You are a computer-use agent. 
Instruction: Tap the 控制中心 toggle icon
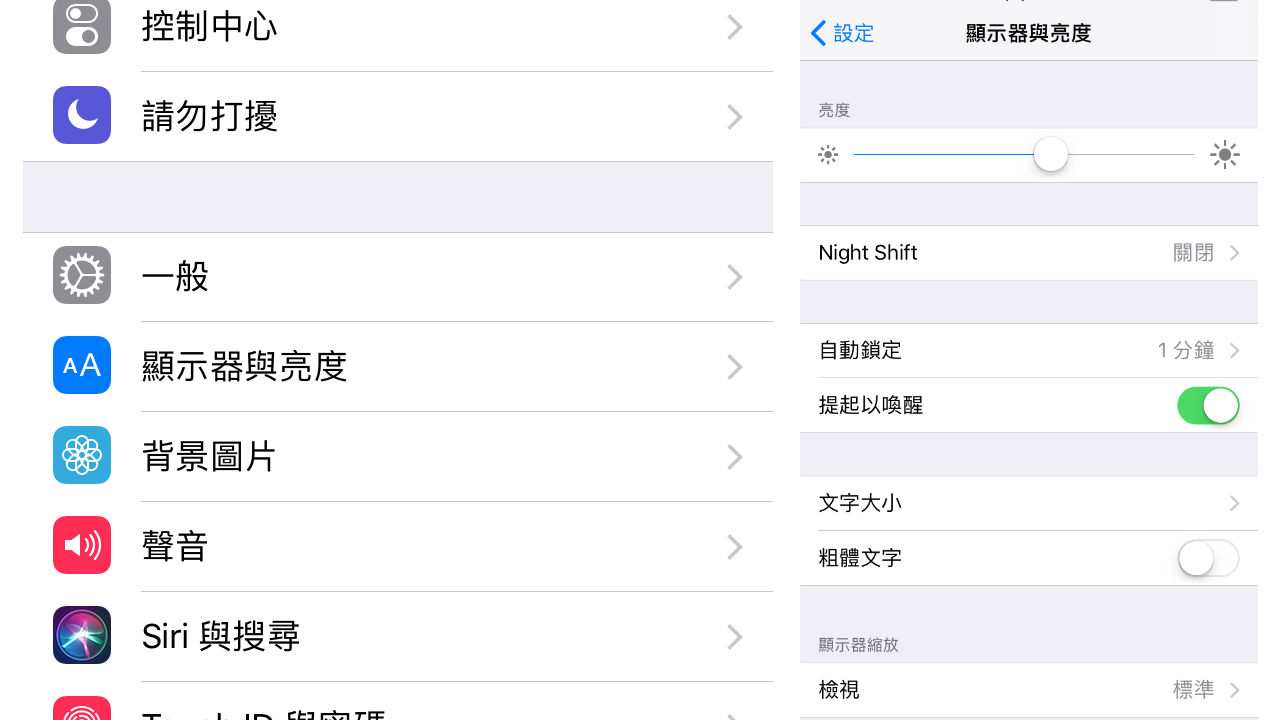[x=82, y=25]
